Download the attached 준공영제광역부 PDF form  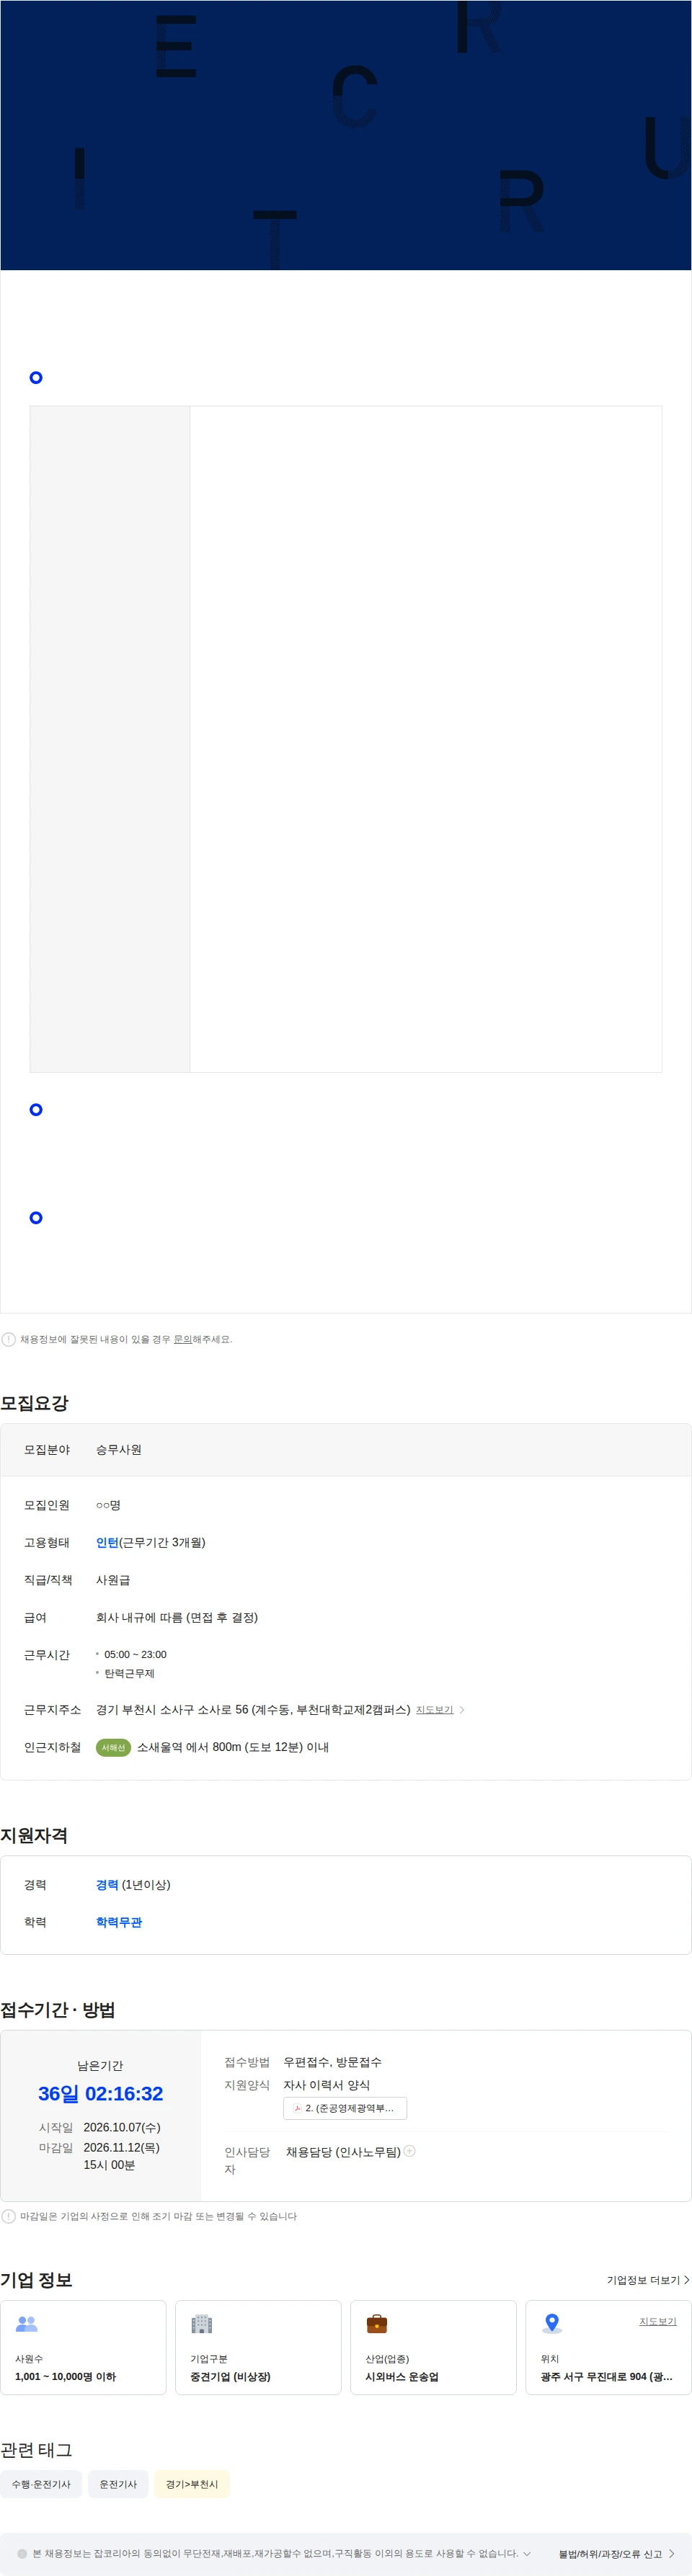pyautogui.click(x=345, y=2108)
